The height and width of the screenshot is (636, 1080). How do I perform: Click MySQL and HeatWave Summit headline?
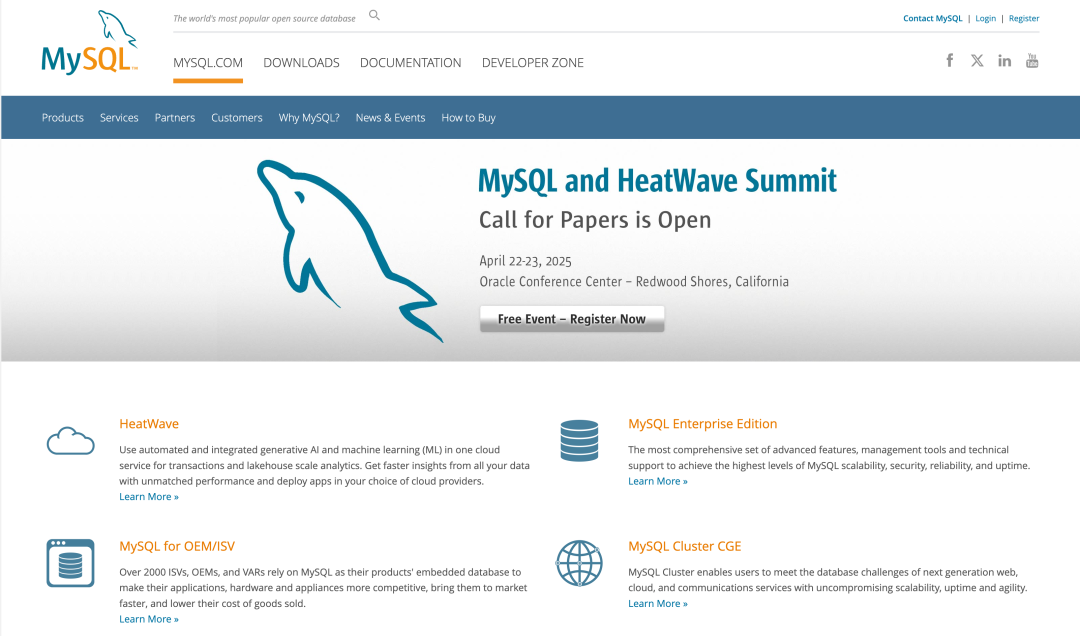point(658,181)
